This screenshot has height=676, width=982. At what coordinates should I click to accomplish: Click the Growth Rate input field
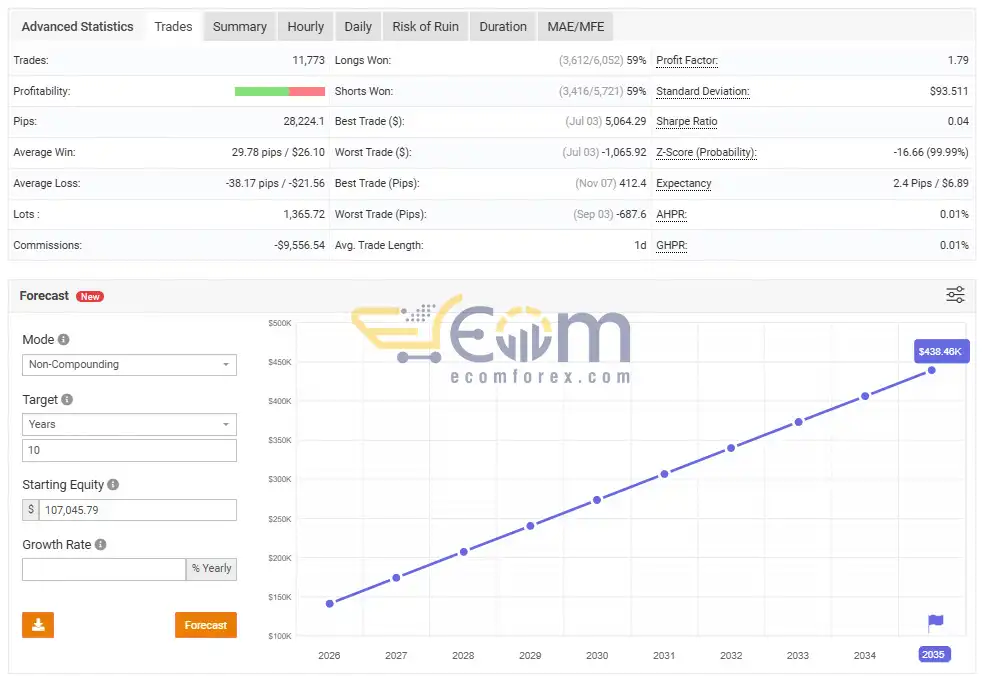click(104, 569)
